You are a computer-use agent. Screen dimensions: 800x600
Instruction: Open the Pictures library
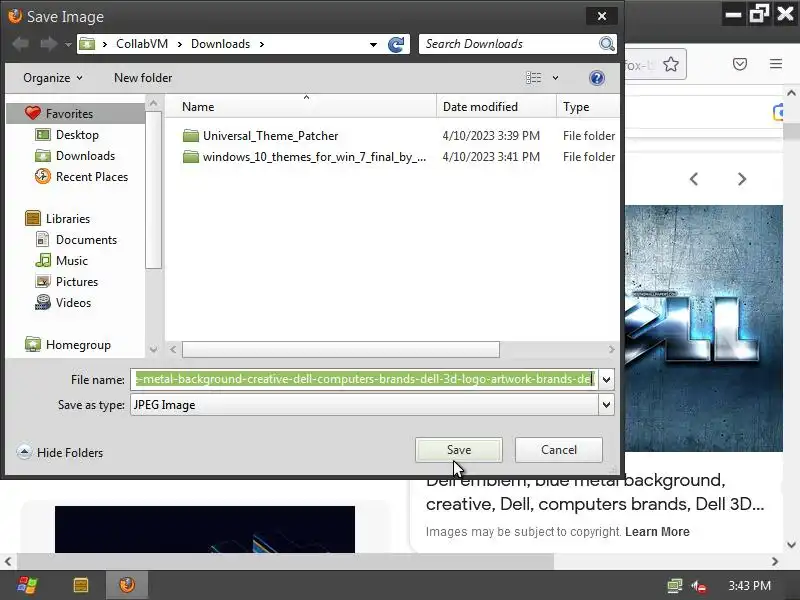coord(77,282)
